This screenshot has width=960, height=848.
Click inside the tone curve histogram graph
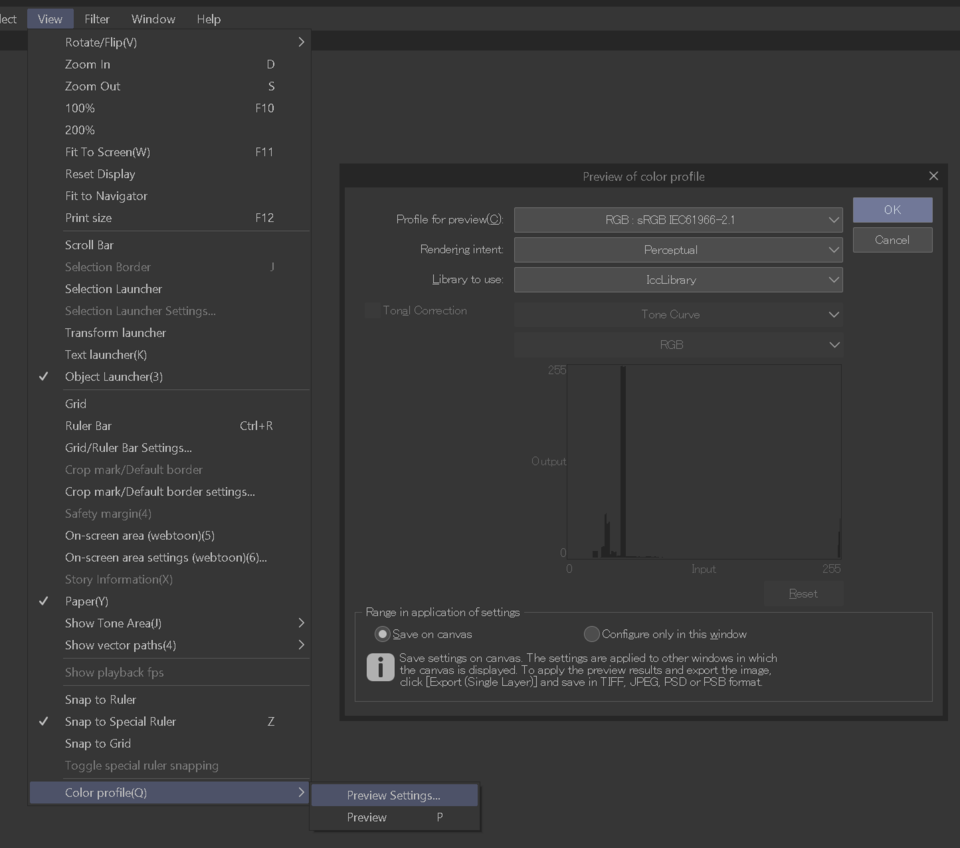pyautogui.click(x=704, y=461)
